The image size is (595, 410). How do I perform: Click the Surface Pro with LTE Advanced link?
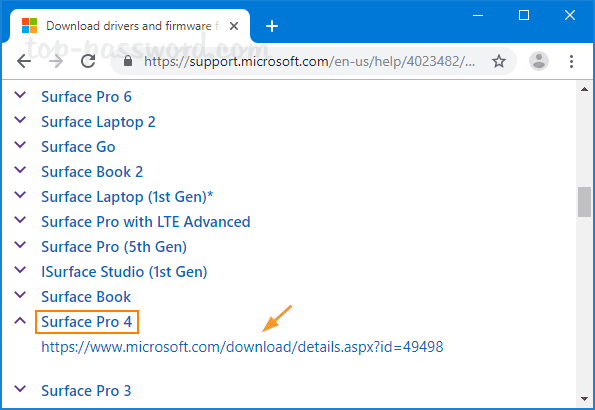146,222
